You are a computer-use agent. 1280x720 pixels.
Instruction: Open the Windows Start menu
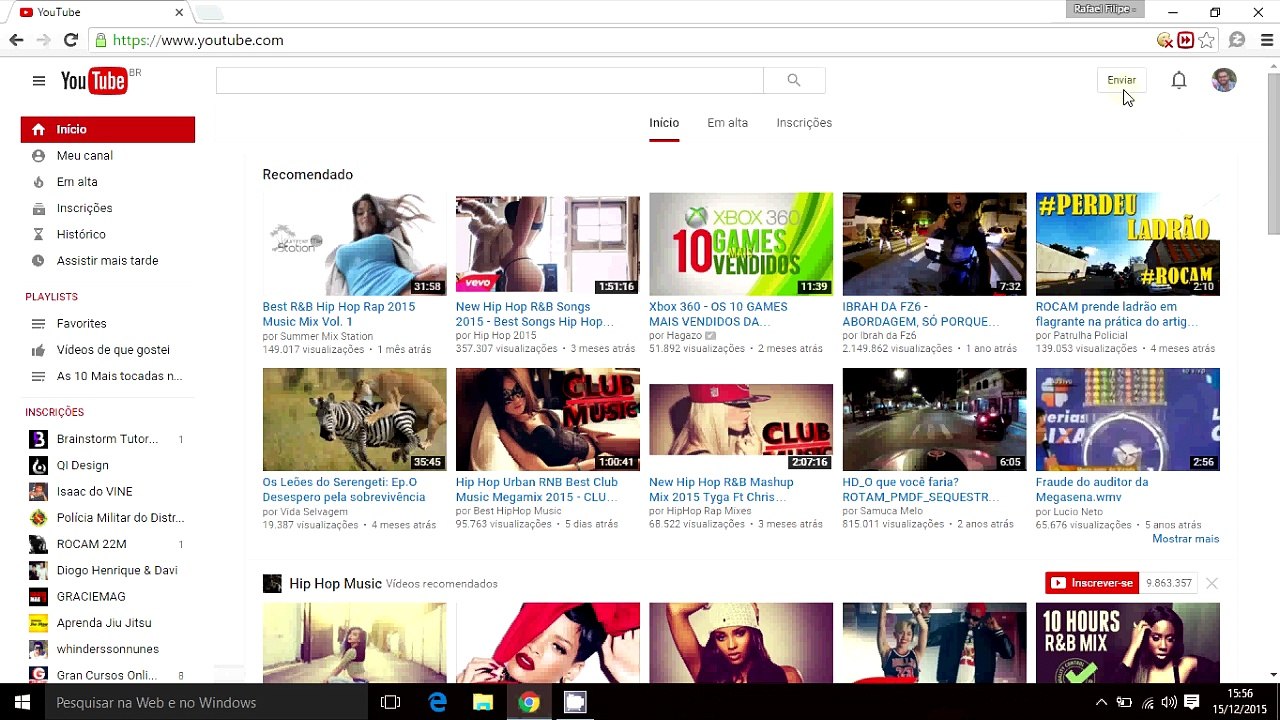[x=22, y=702]
